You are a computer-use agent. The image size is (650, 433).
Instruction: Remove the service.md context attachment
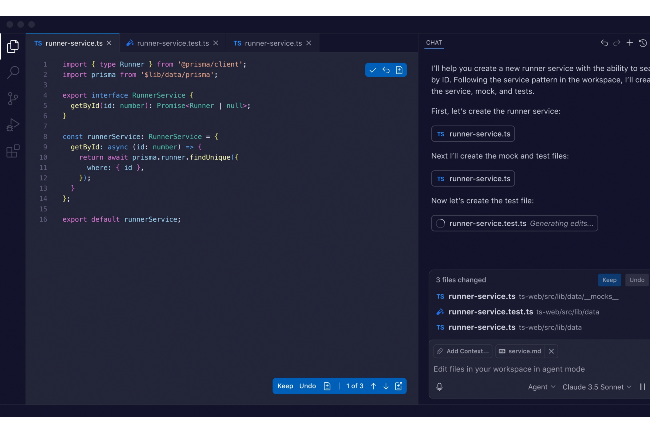pos(551,351)
